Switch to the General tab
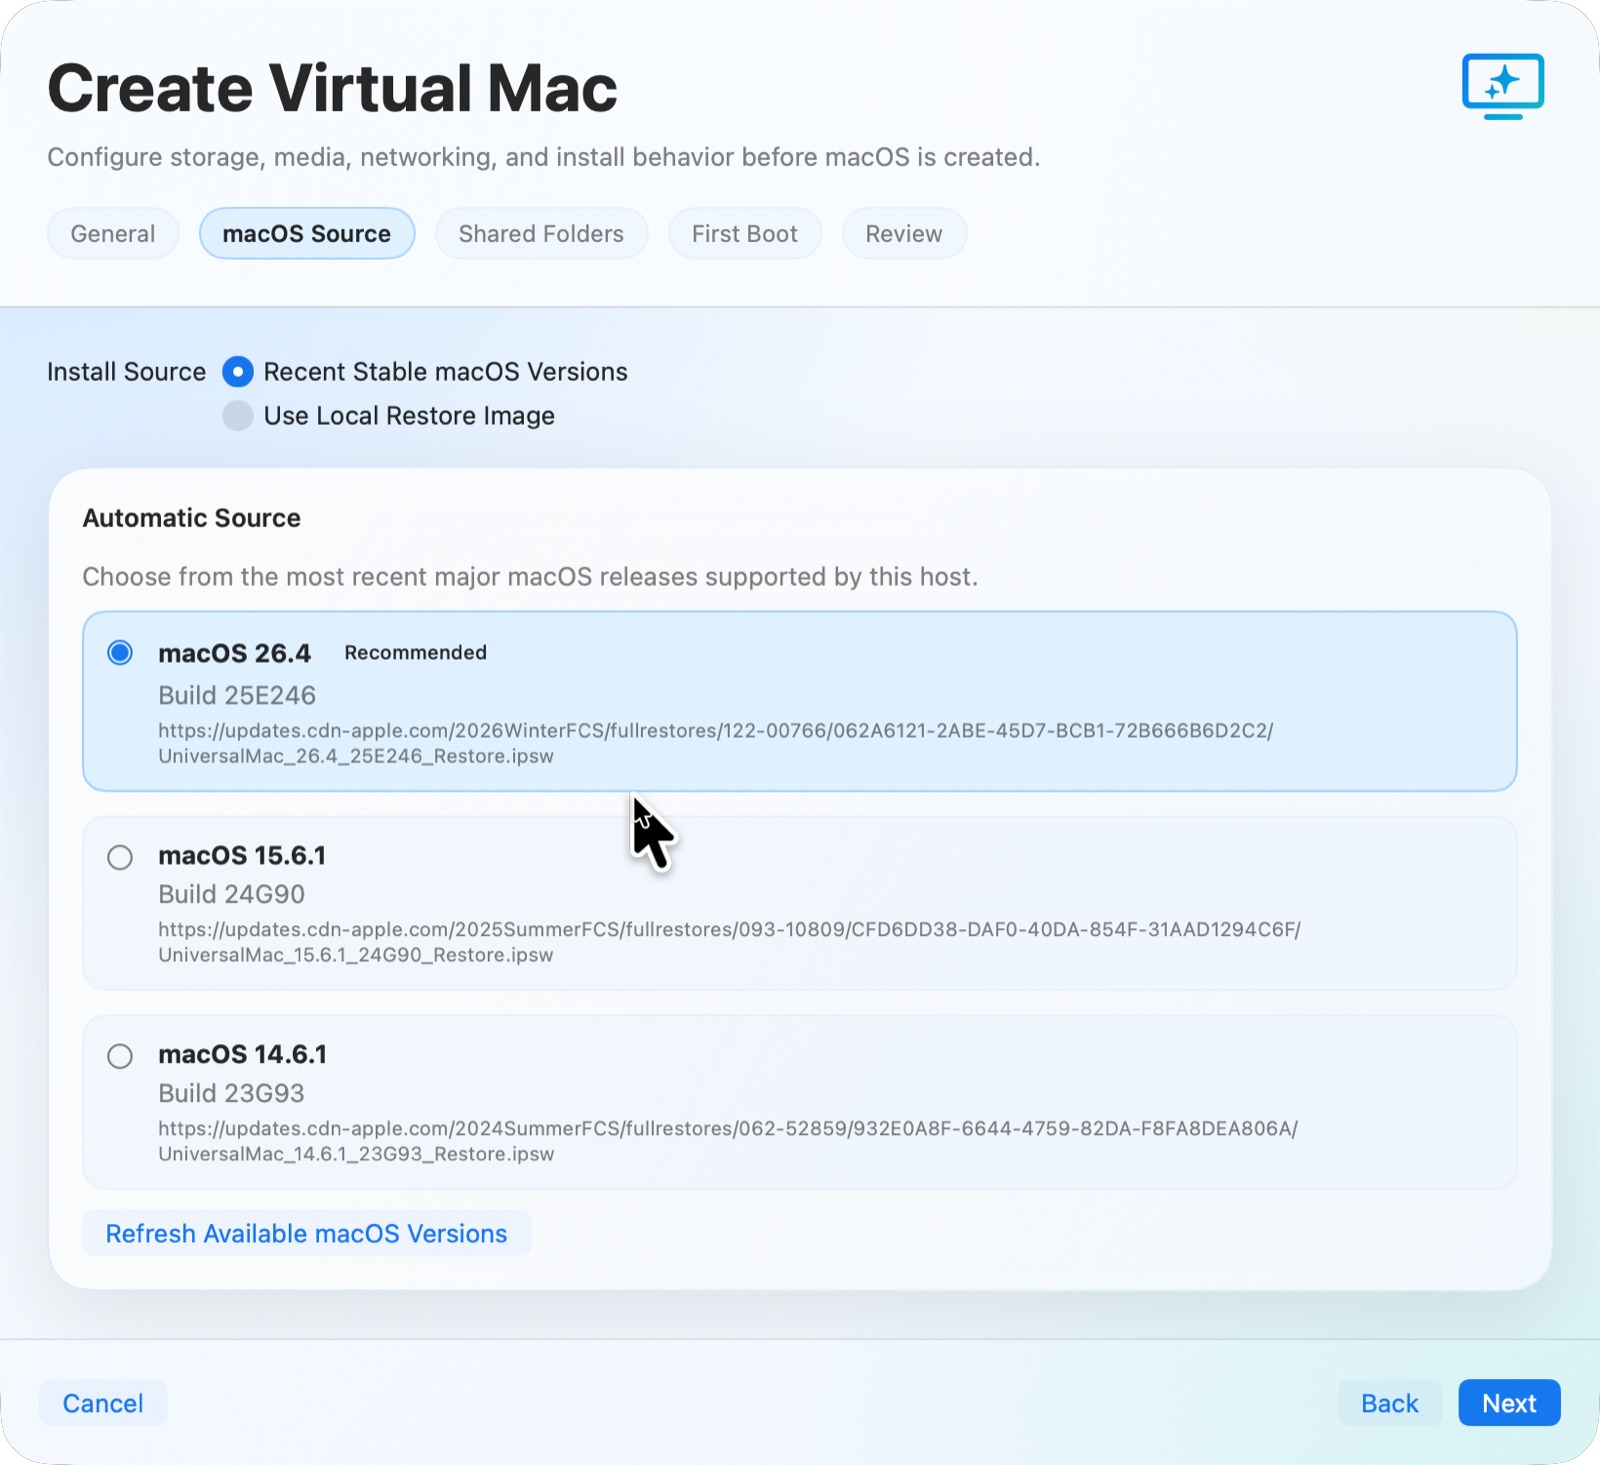This screenshot has width=1600, height=1465. 112,233
